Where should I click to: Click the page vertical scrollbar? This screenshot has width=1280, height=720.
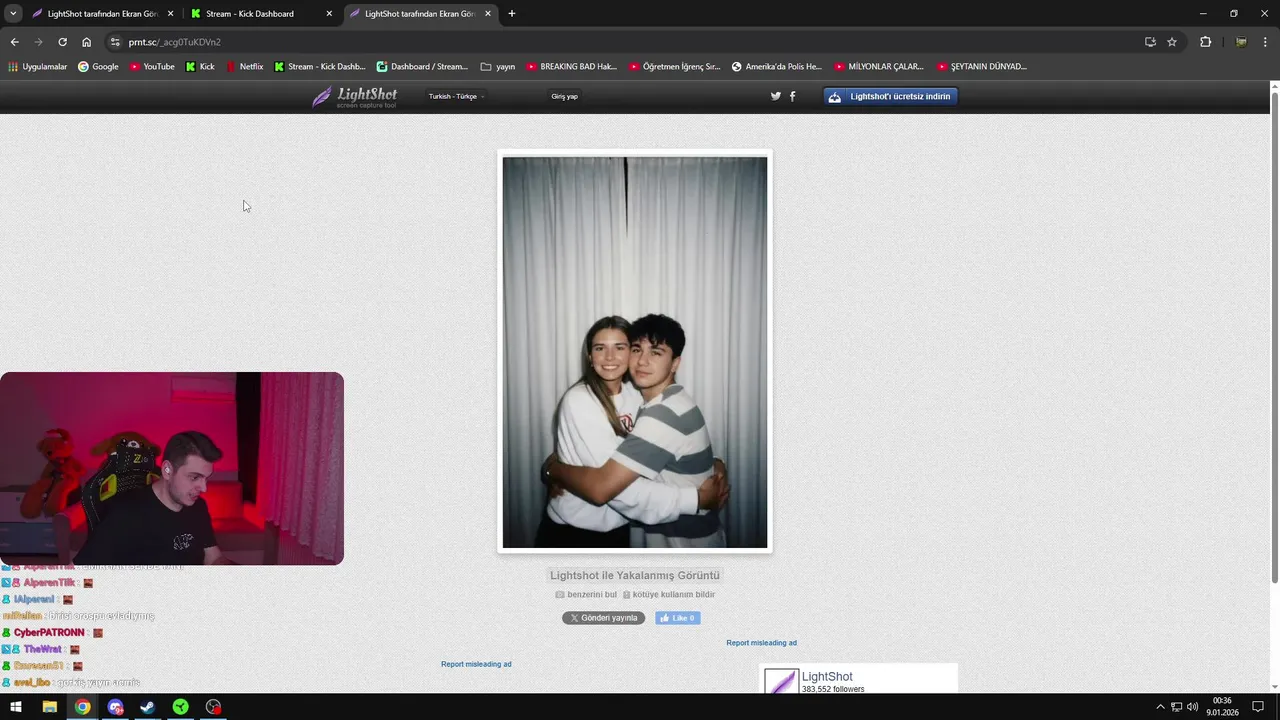point(1274,336)
